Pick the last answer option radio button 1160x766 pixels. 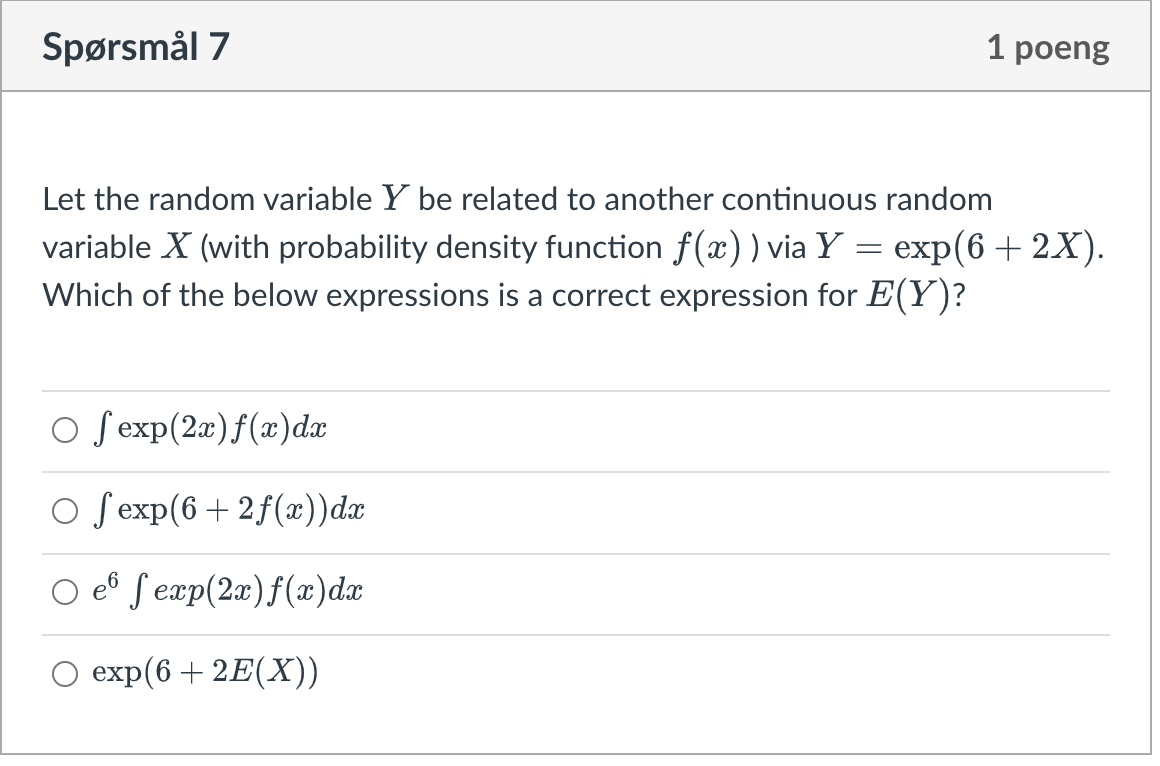[x=65, y=674]
